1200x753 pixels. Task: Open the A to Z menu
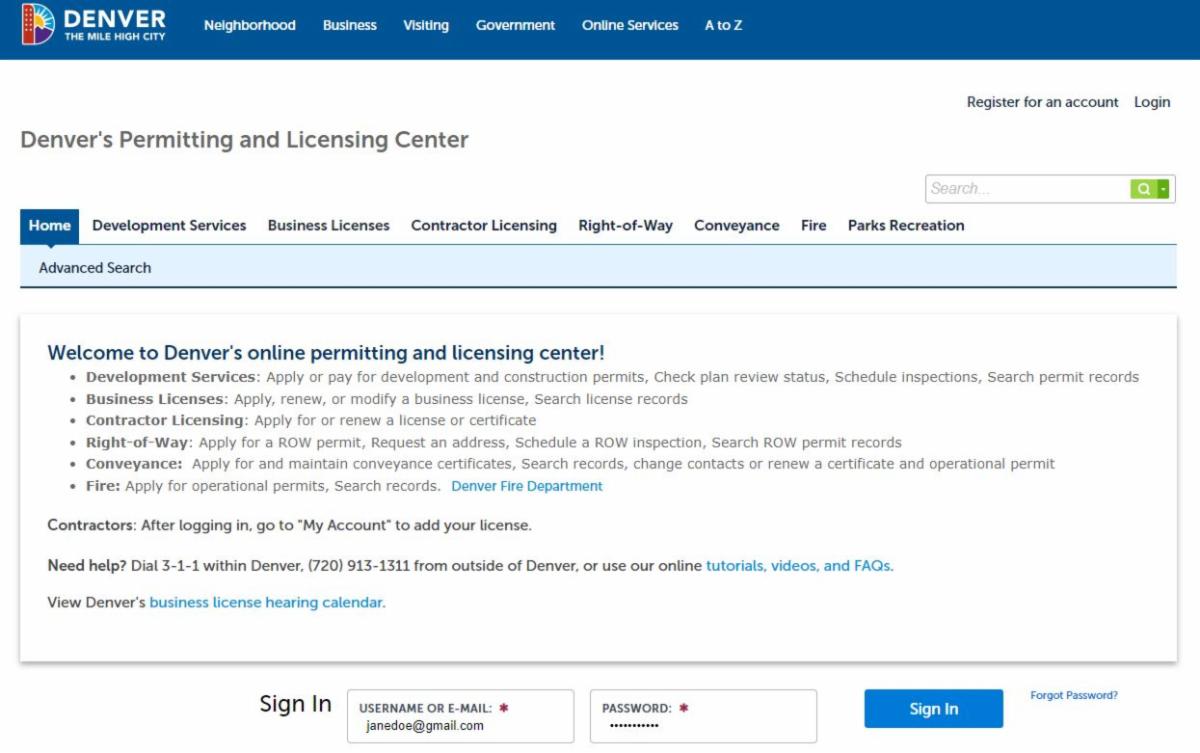[723, 25]
